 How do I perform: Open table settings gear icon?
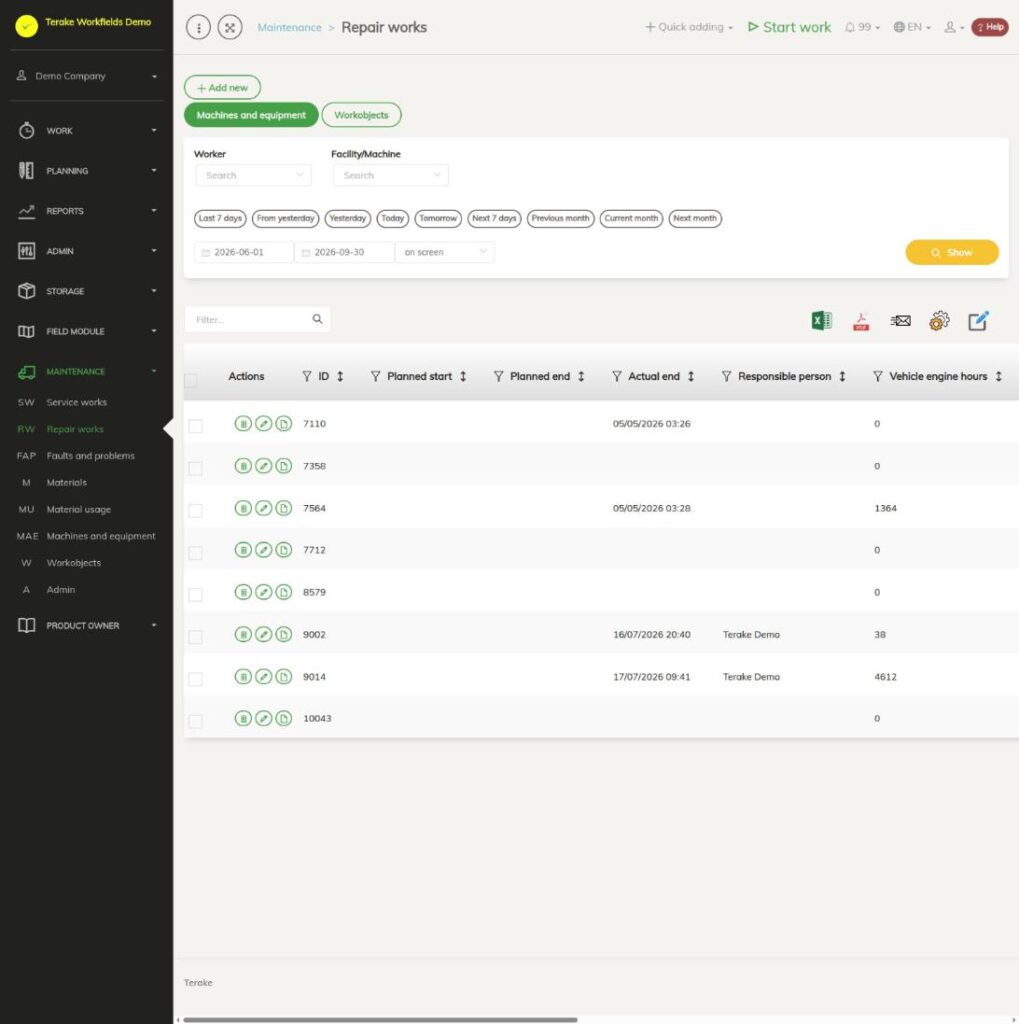click(x=939, y=321)
